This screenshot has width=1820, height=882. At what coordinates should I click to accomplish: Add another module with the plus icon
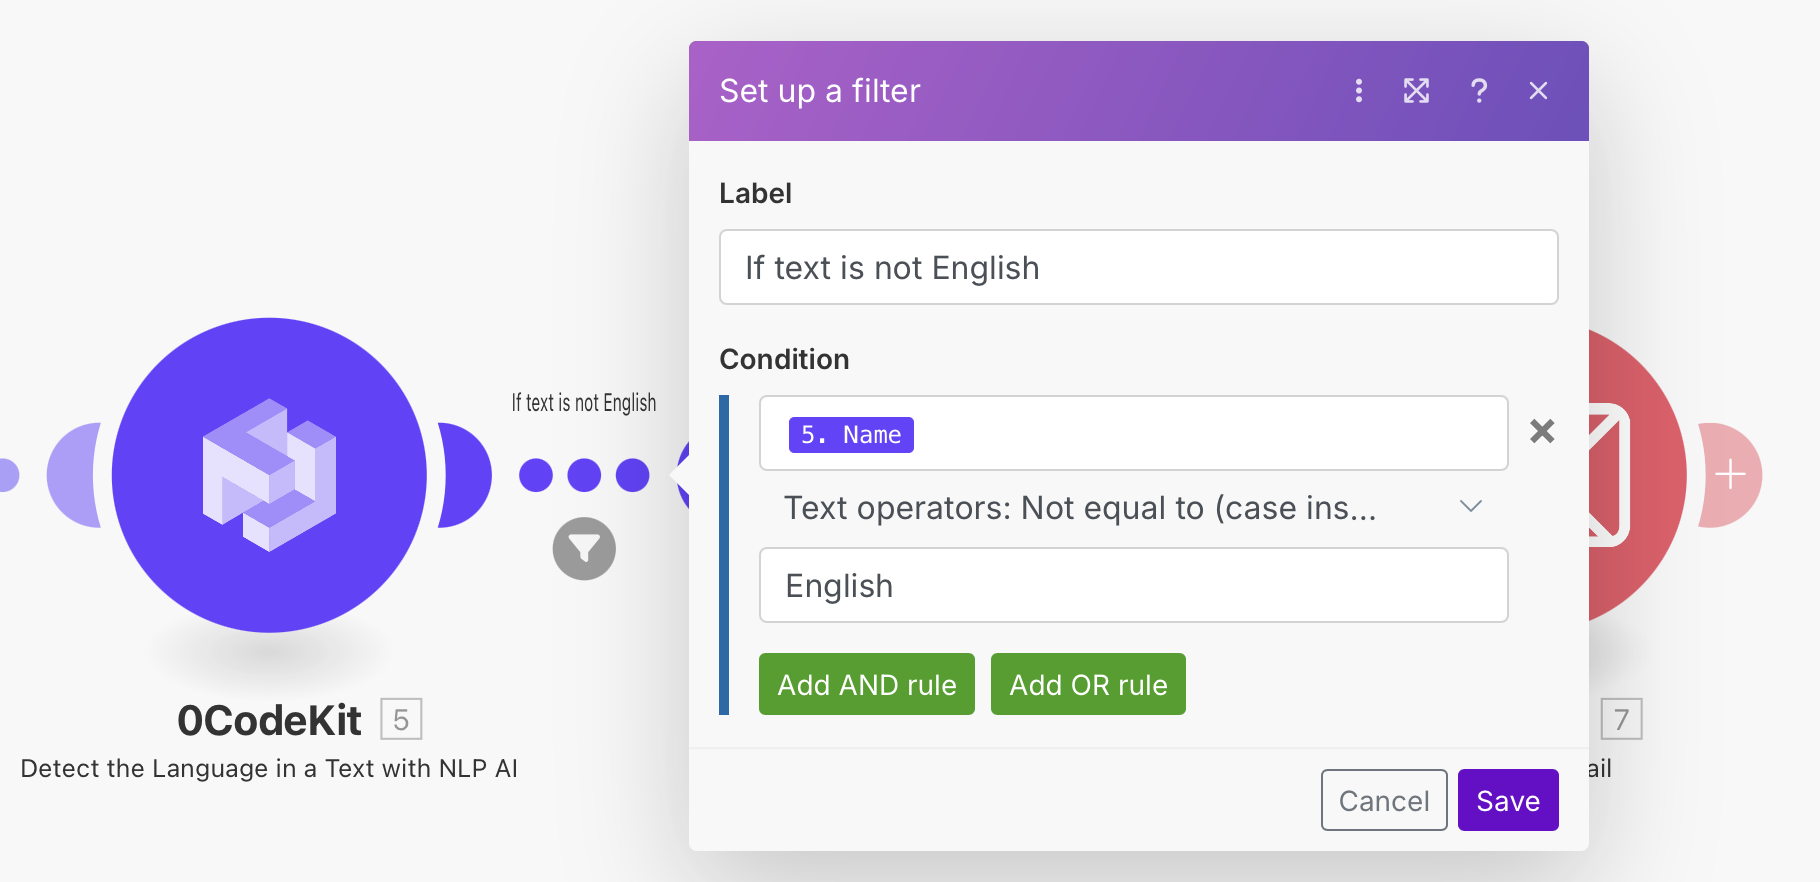click(x=1730, y=475)
